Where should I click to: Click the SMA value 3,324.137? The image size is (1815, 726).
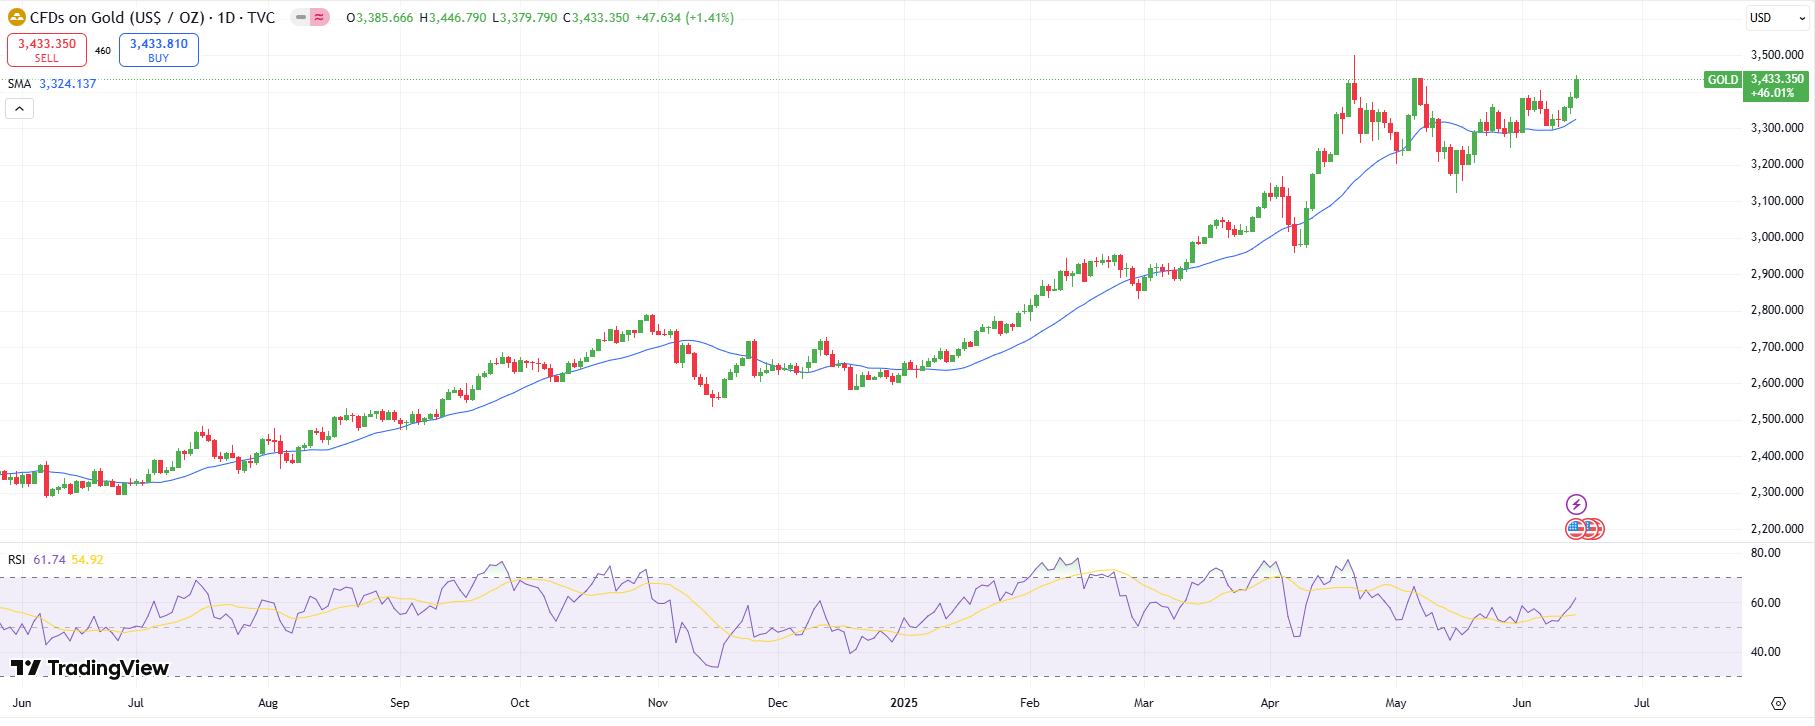tap(68, 84)
